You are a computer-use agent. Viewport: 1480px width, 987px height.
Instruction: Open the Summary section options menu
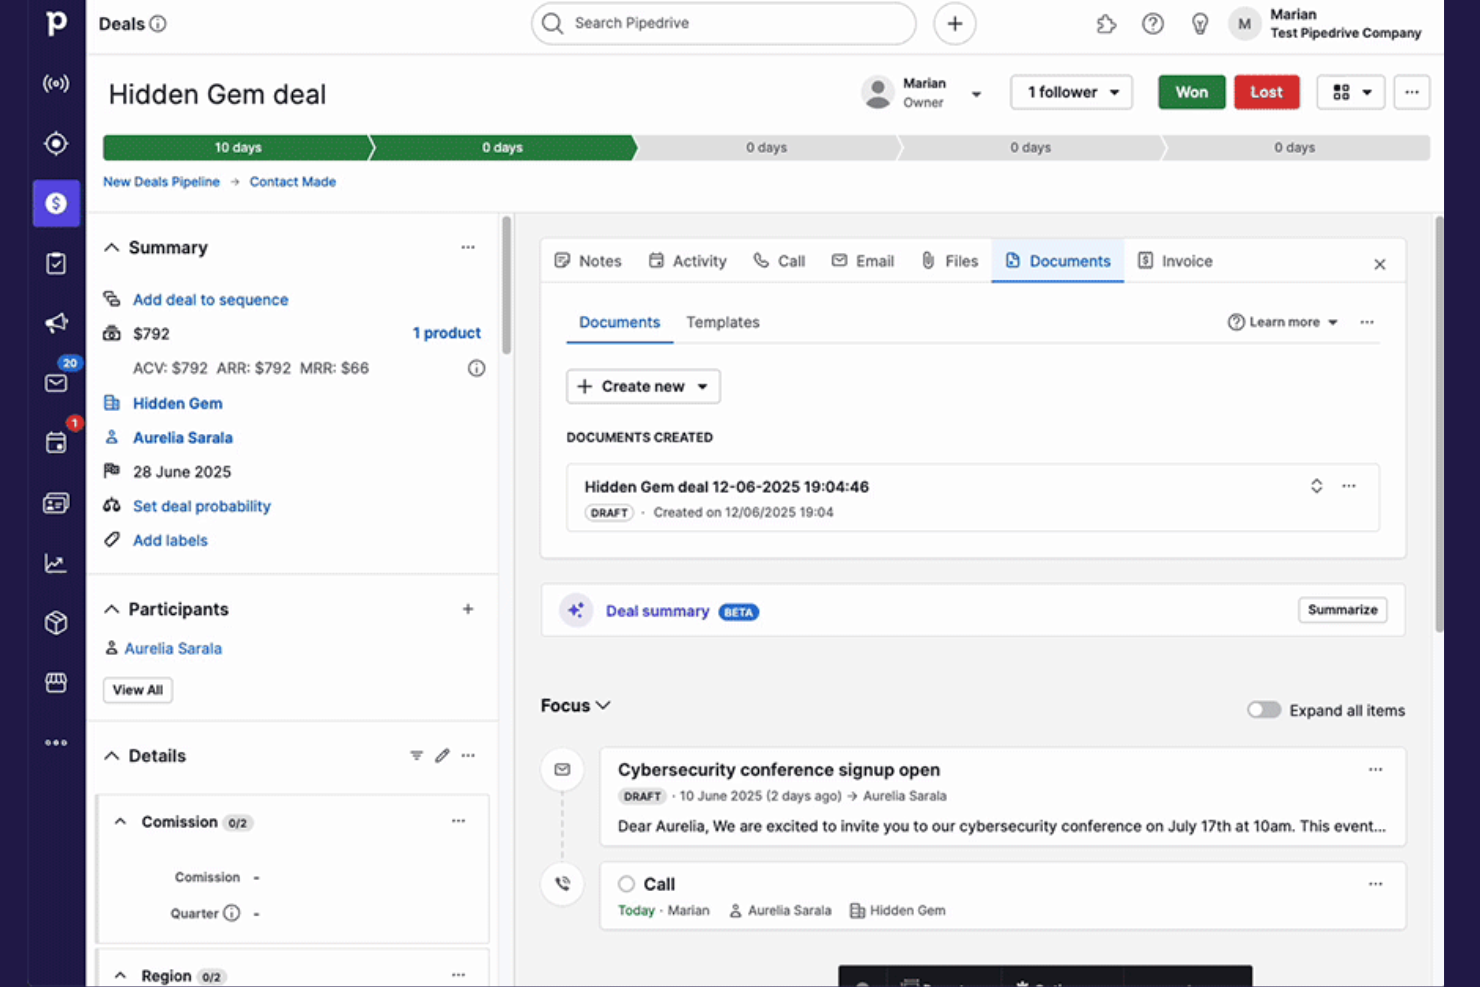point(468,247)
